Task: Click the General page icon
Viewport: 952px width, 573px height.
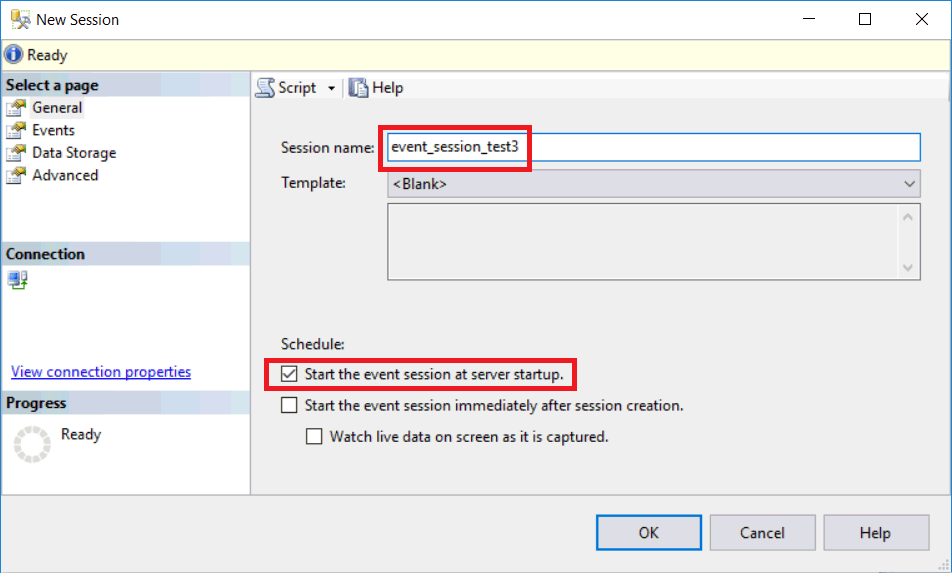Action: [x=16, y=108]
